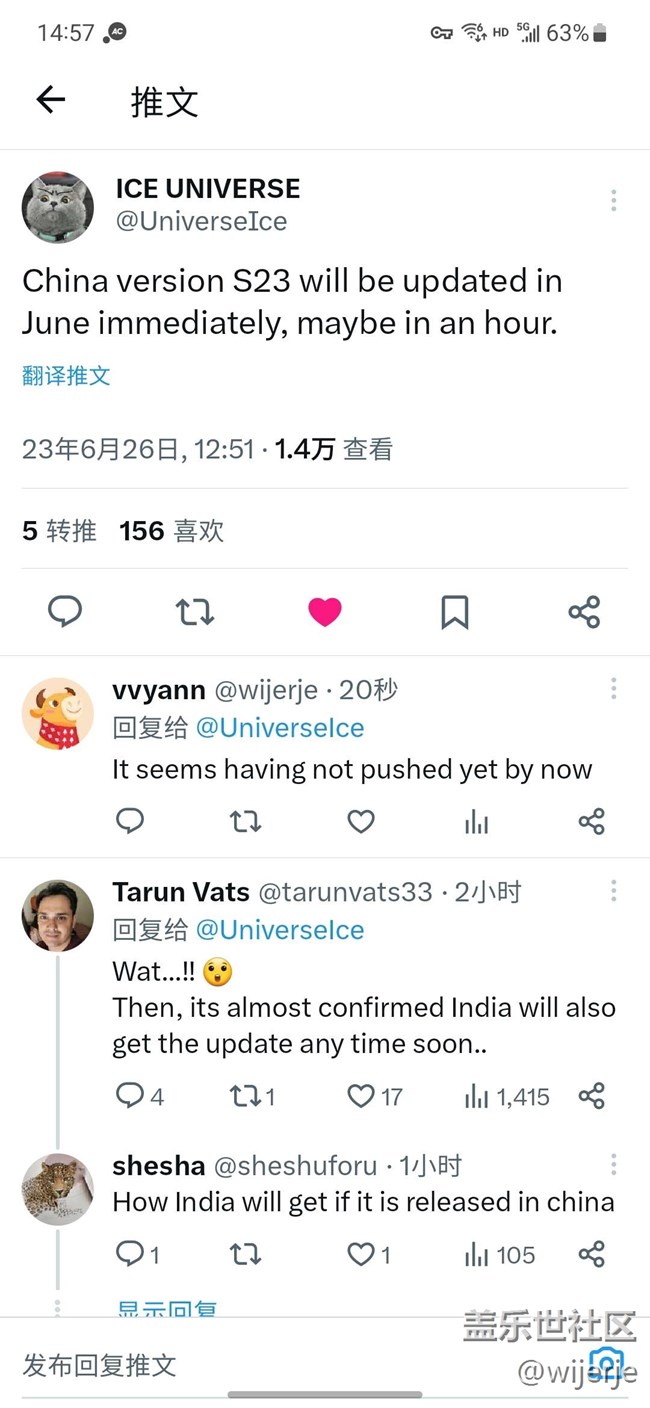The image size is (650, 1408).
Task: Tap the back arrow
Action: pyautogui.click(x=50, y=99)
